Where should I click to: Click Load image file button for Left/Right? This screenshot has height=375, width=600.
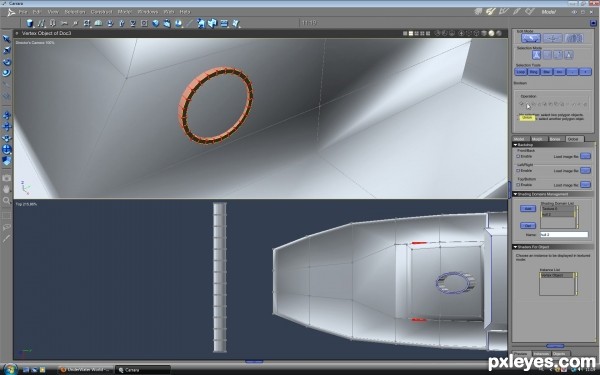585,170
